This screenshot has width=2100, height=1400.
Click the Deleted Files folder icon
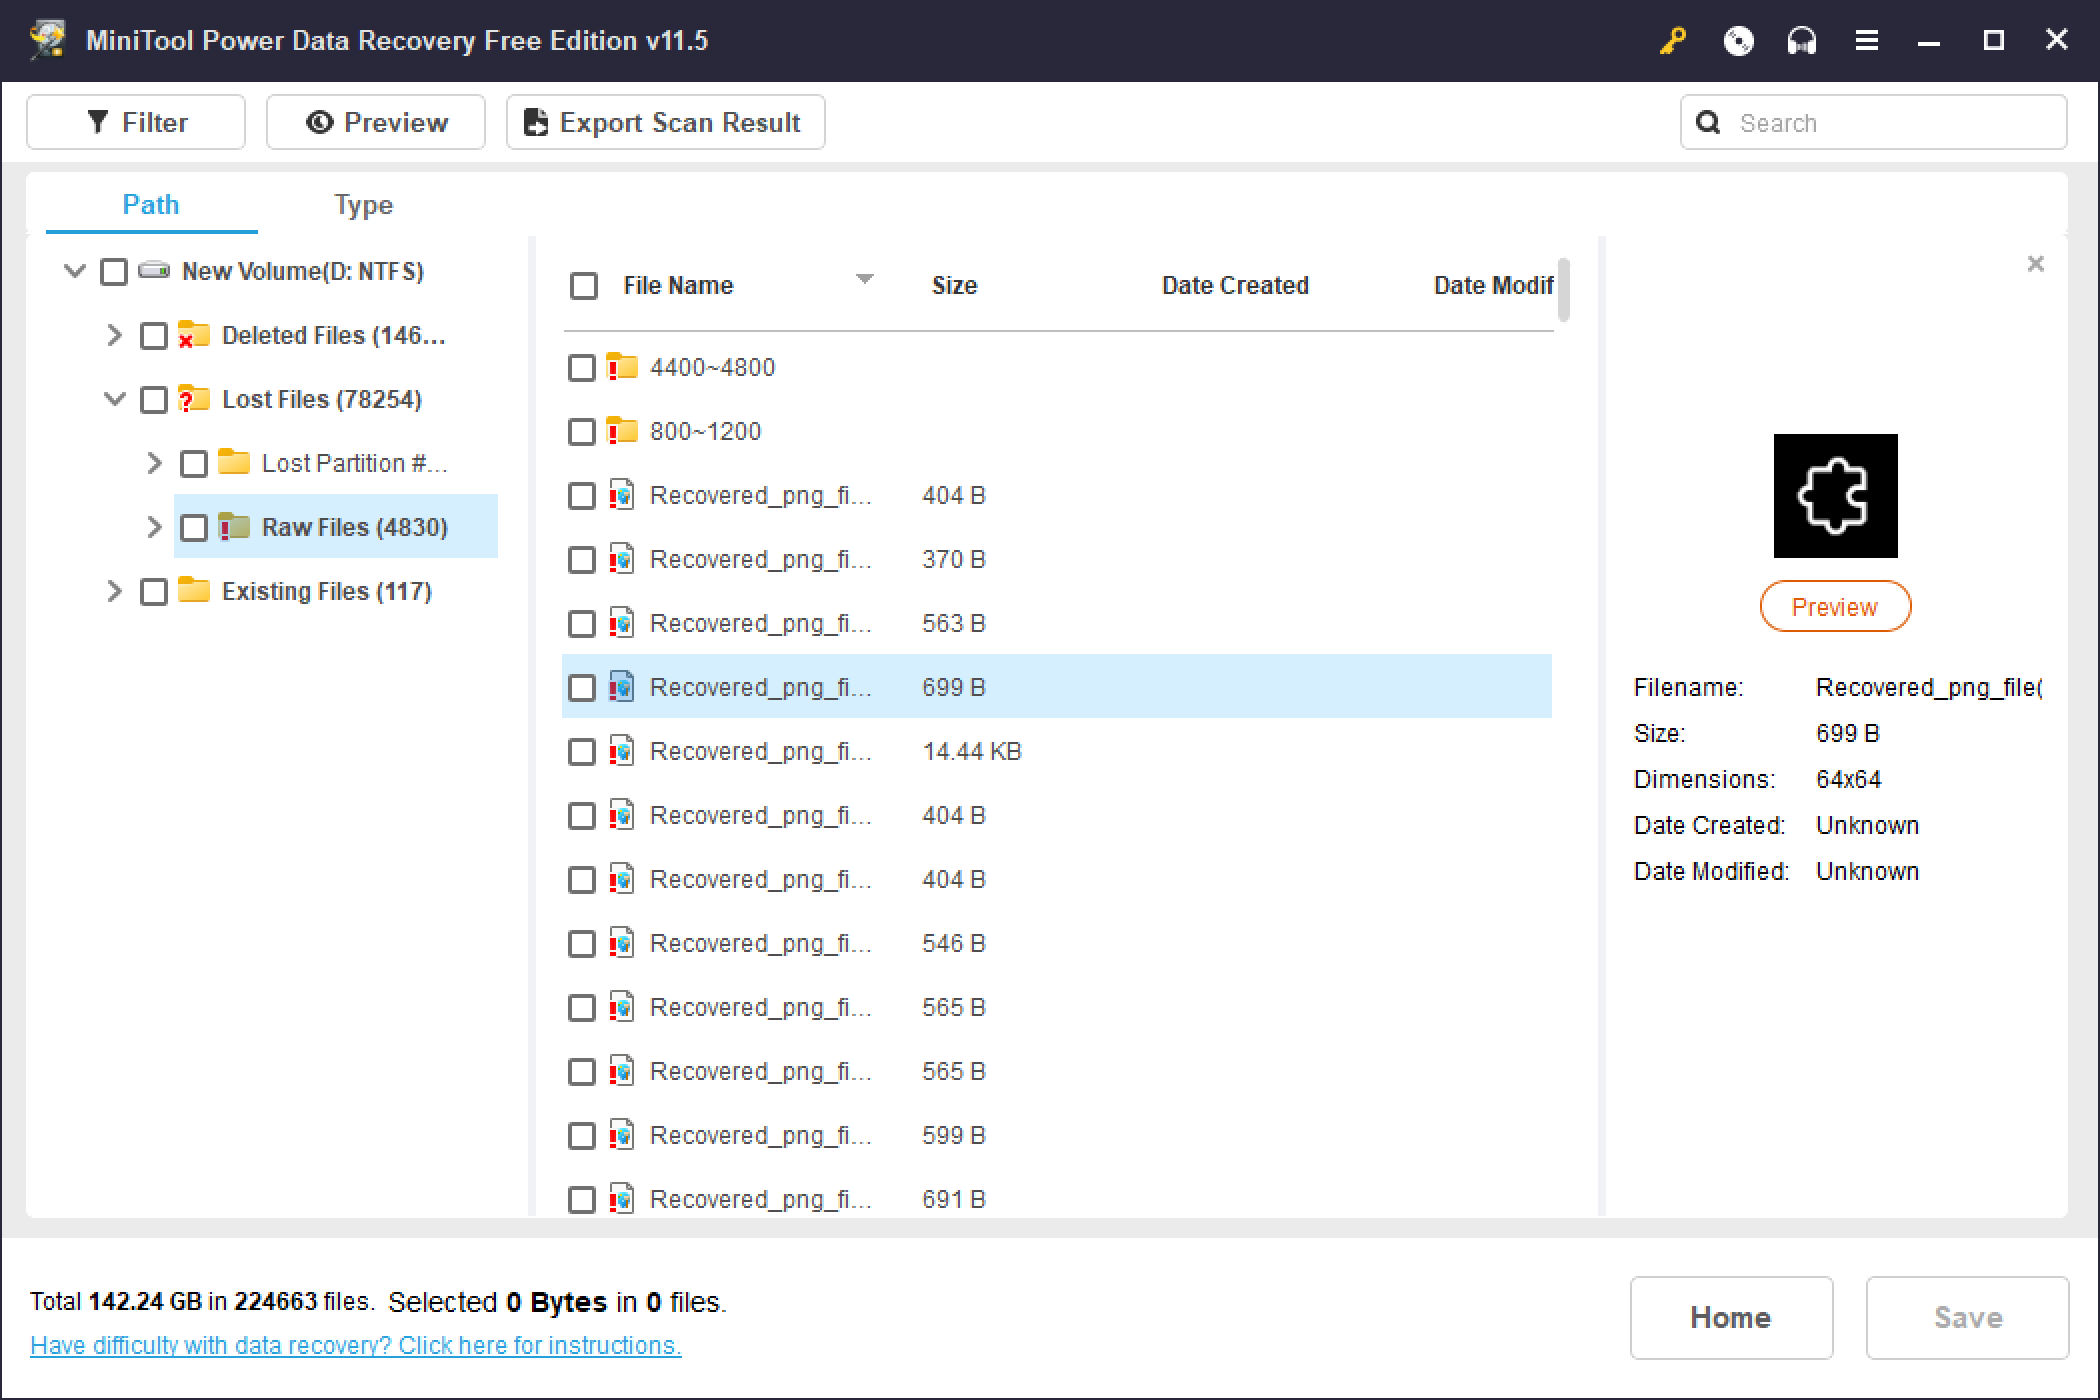coord(193,335)
